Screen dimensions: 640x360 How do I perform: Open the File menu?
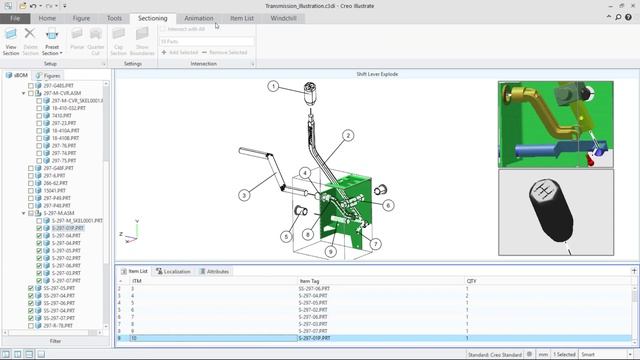pyautogui.click(x=15, y=18)
